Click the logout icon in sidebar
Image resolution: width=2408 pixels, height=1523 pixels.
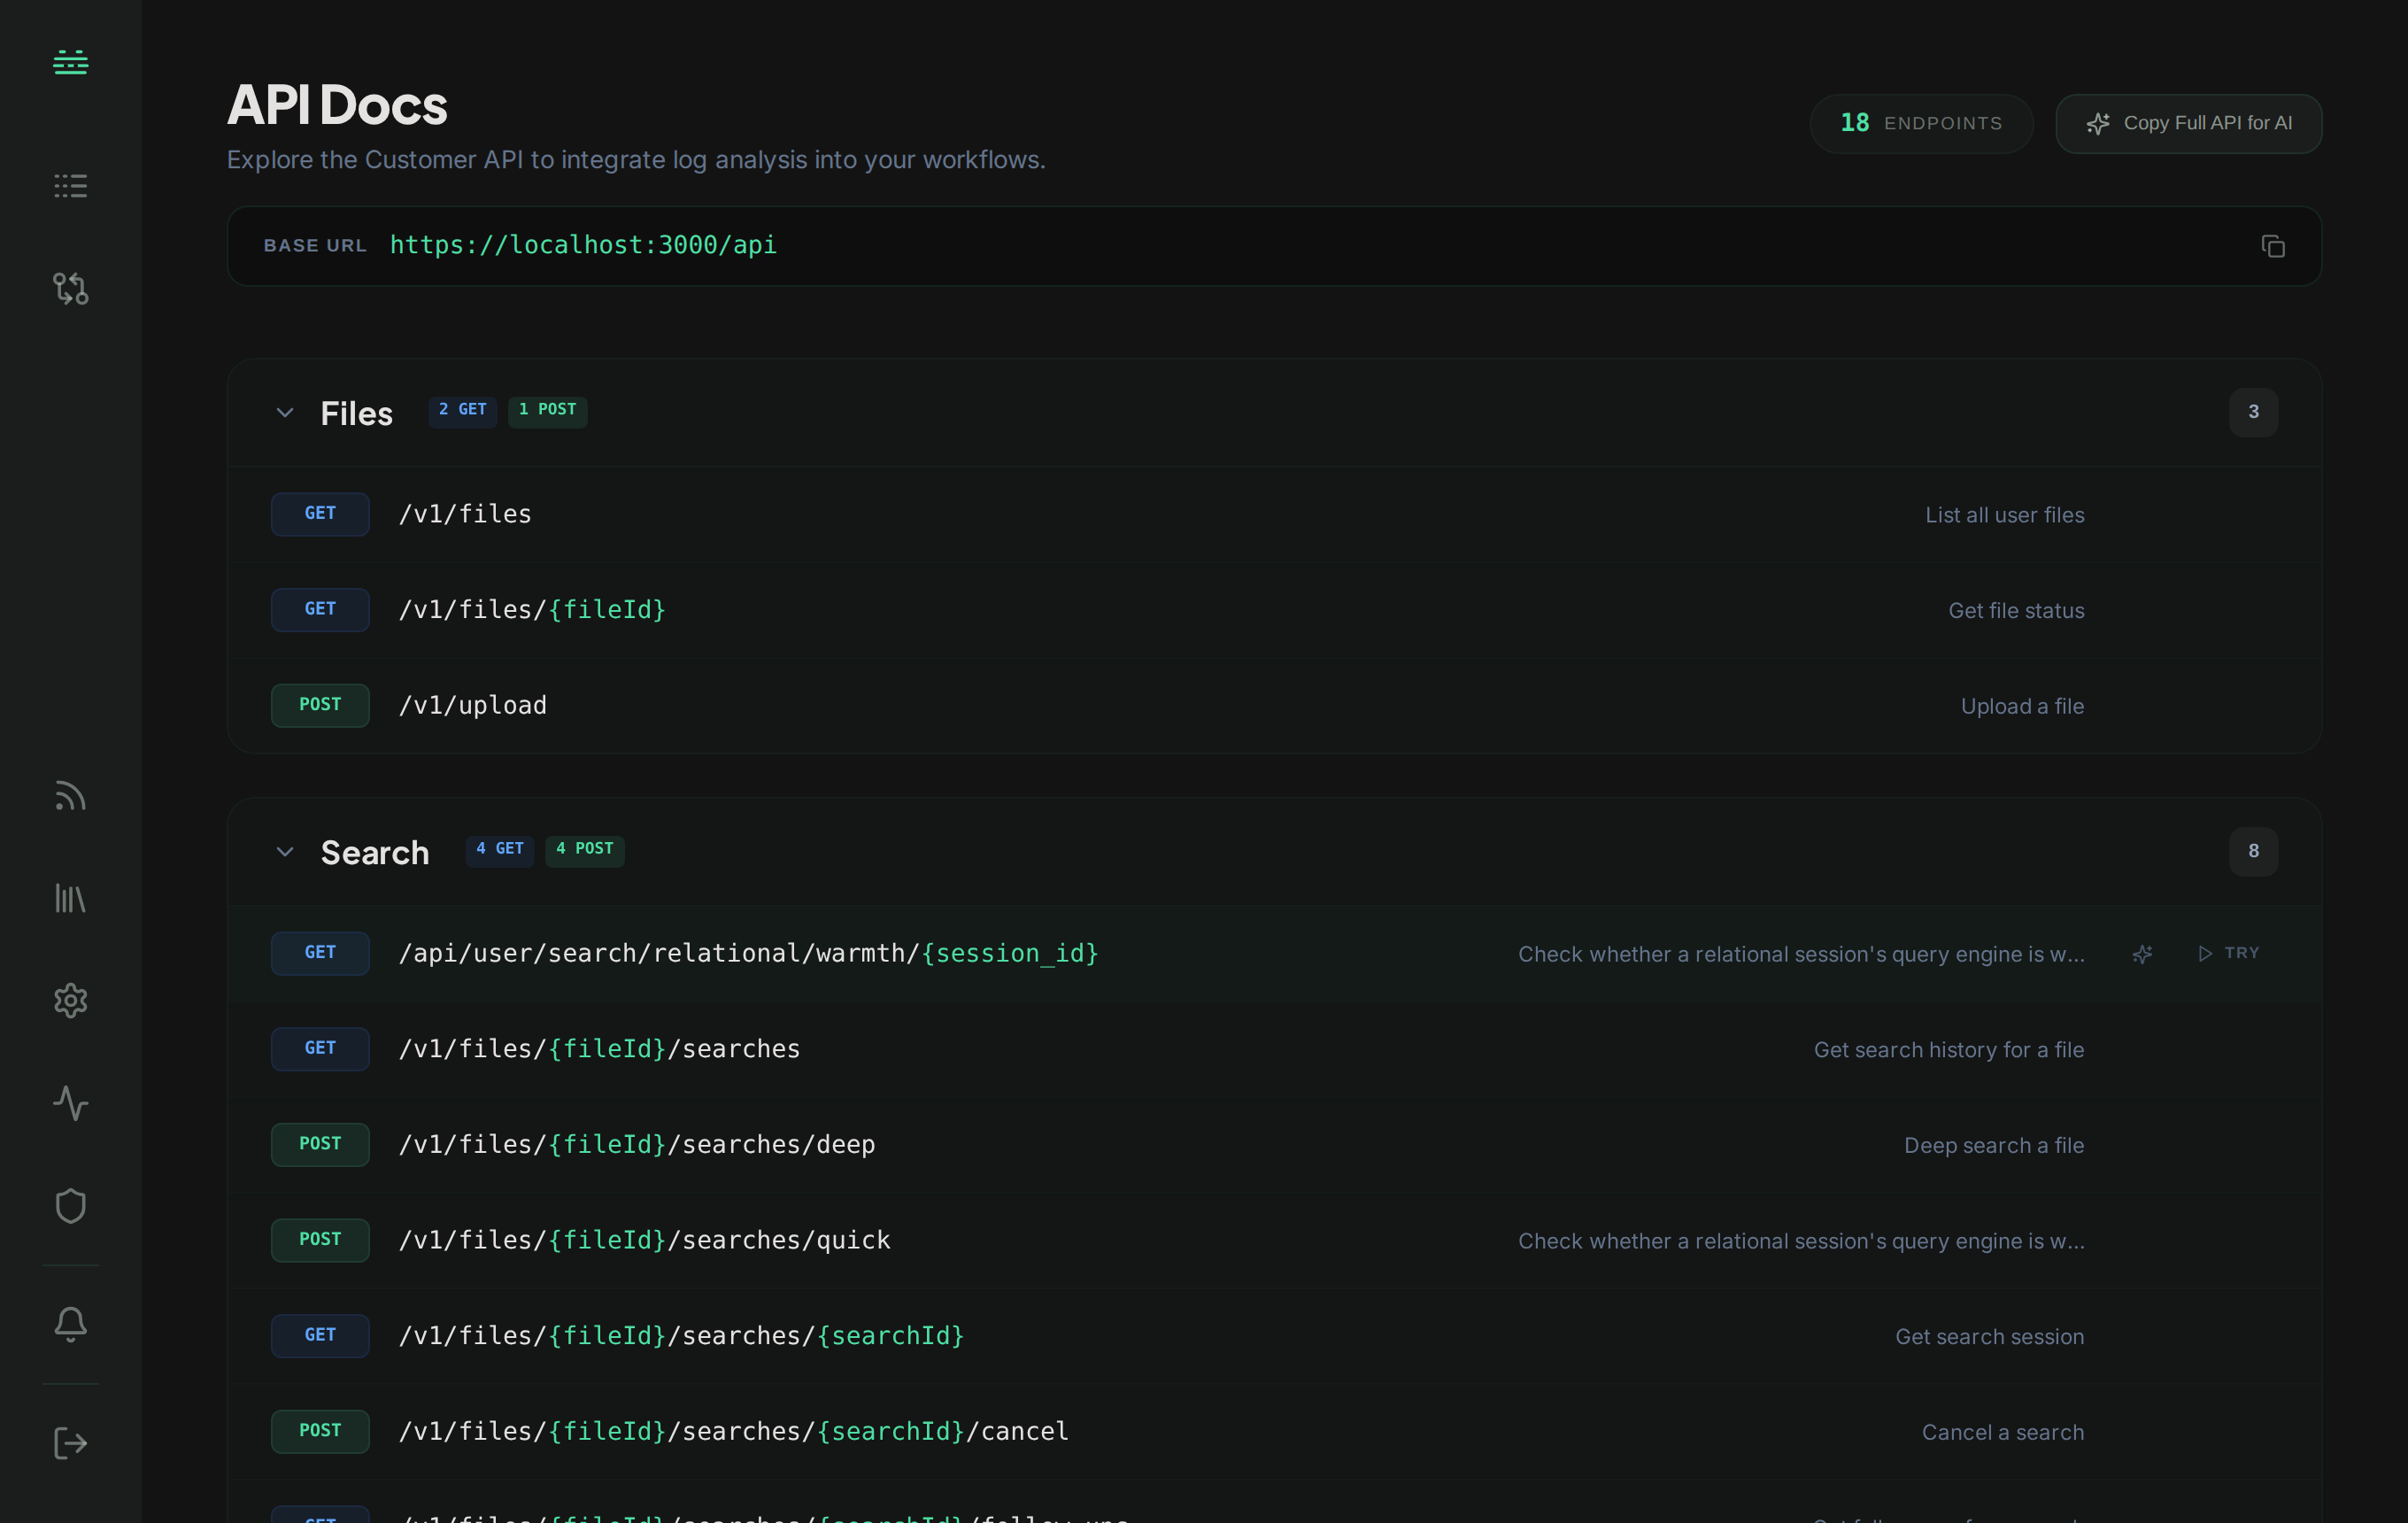pos(70,1442)
